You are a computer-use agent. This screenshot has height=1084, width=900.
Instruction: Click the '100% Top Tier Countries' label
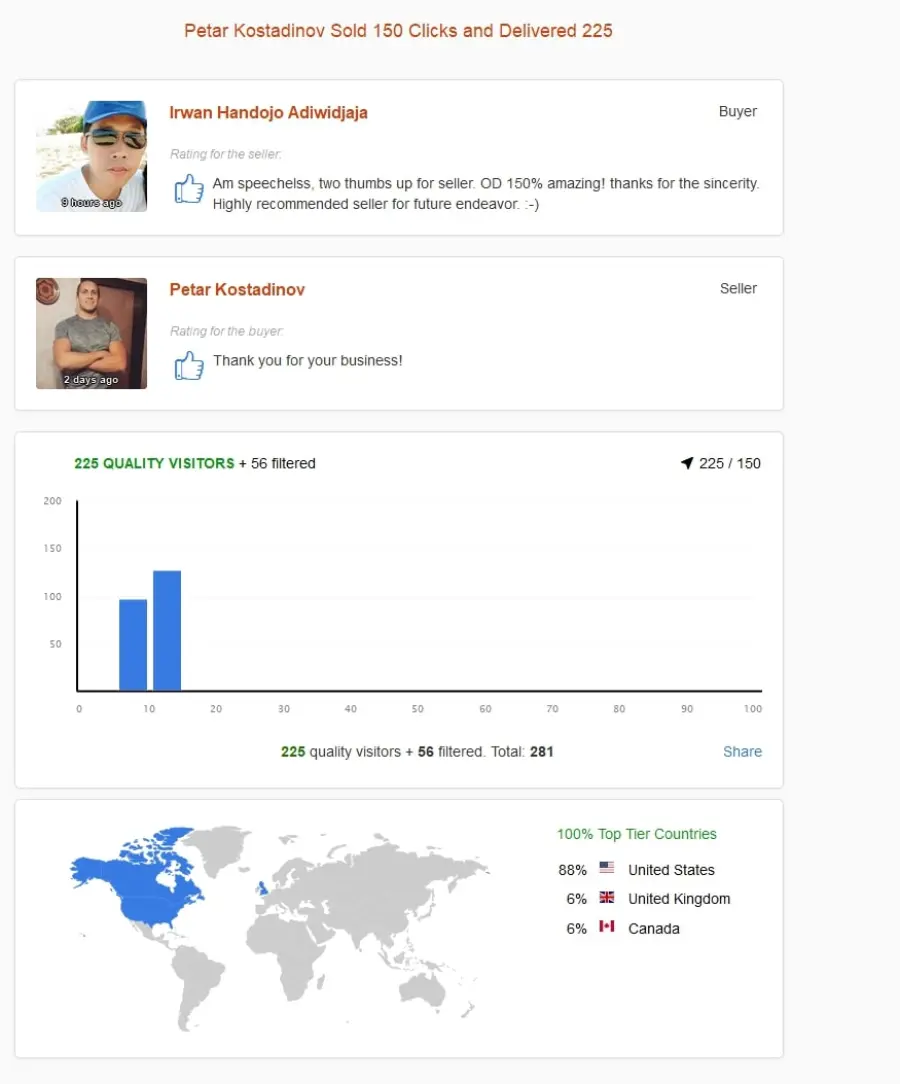pos(637,834)
